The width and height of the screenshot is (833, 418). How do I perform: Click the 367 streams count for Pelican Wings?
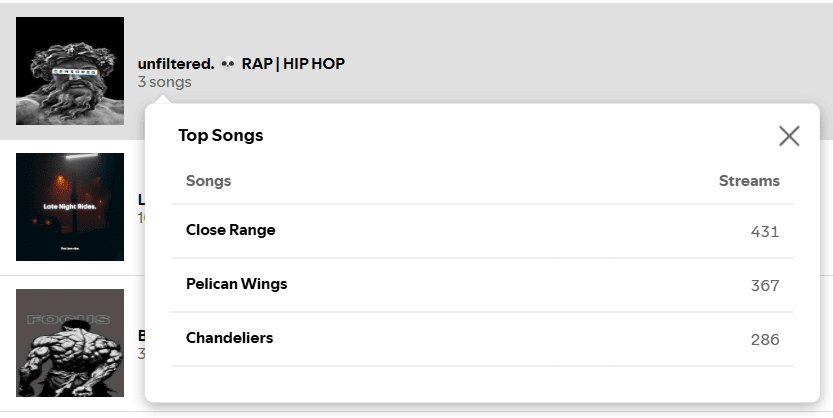[765, 286]
